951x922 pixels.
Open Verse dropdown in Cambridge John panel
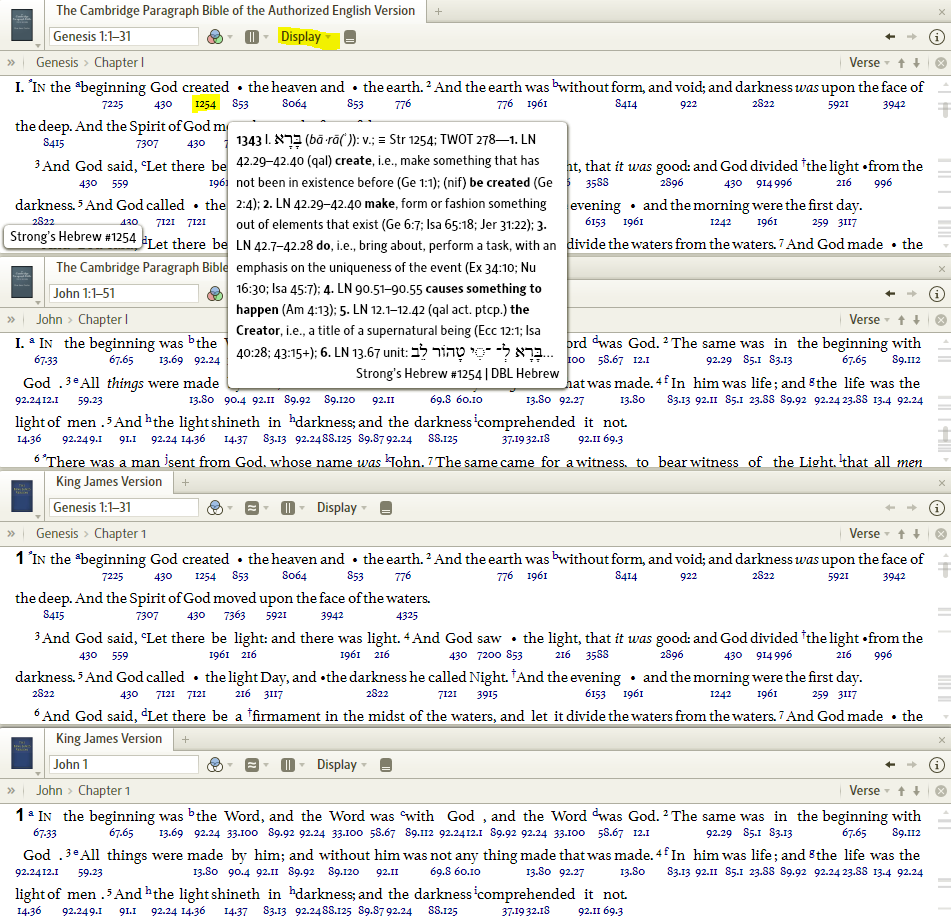click(869, 319)
